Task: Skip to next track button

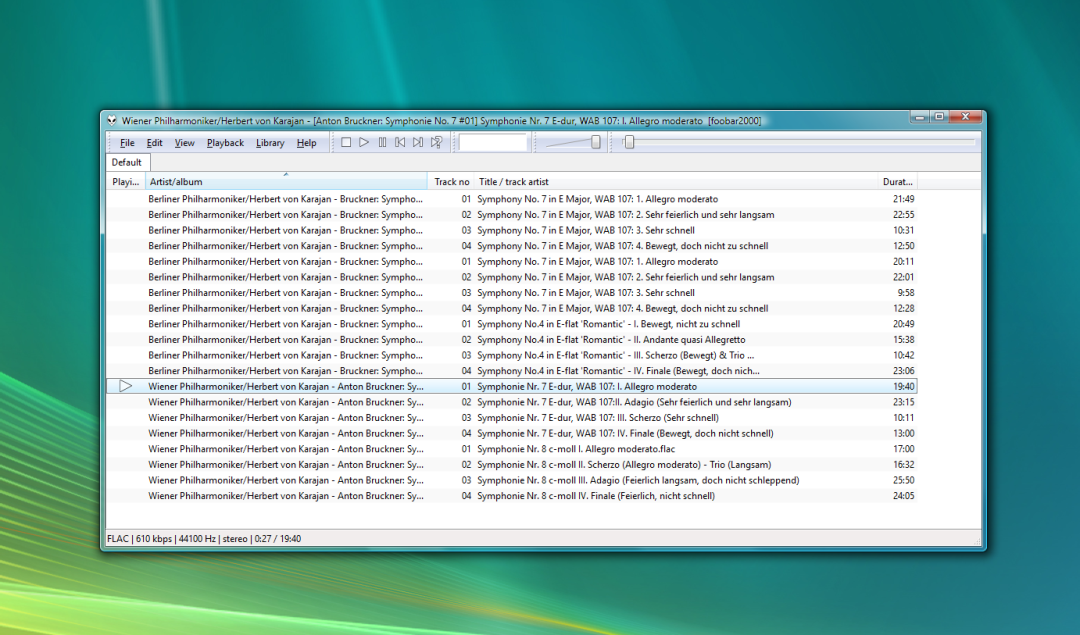Action: (418, 143)
